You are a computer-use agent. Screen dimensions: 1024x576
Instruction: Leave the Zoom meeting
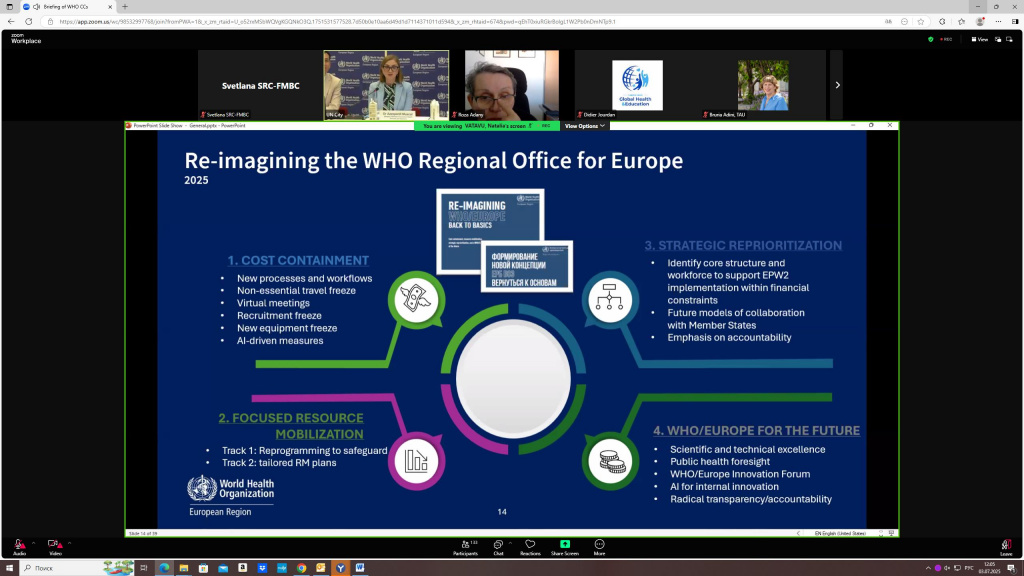(x=1005, y=545)
